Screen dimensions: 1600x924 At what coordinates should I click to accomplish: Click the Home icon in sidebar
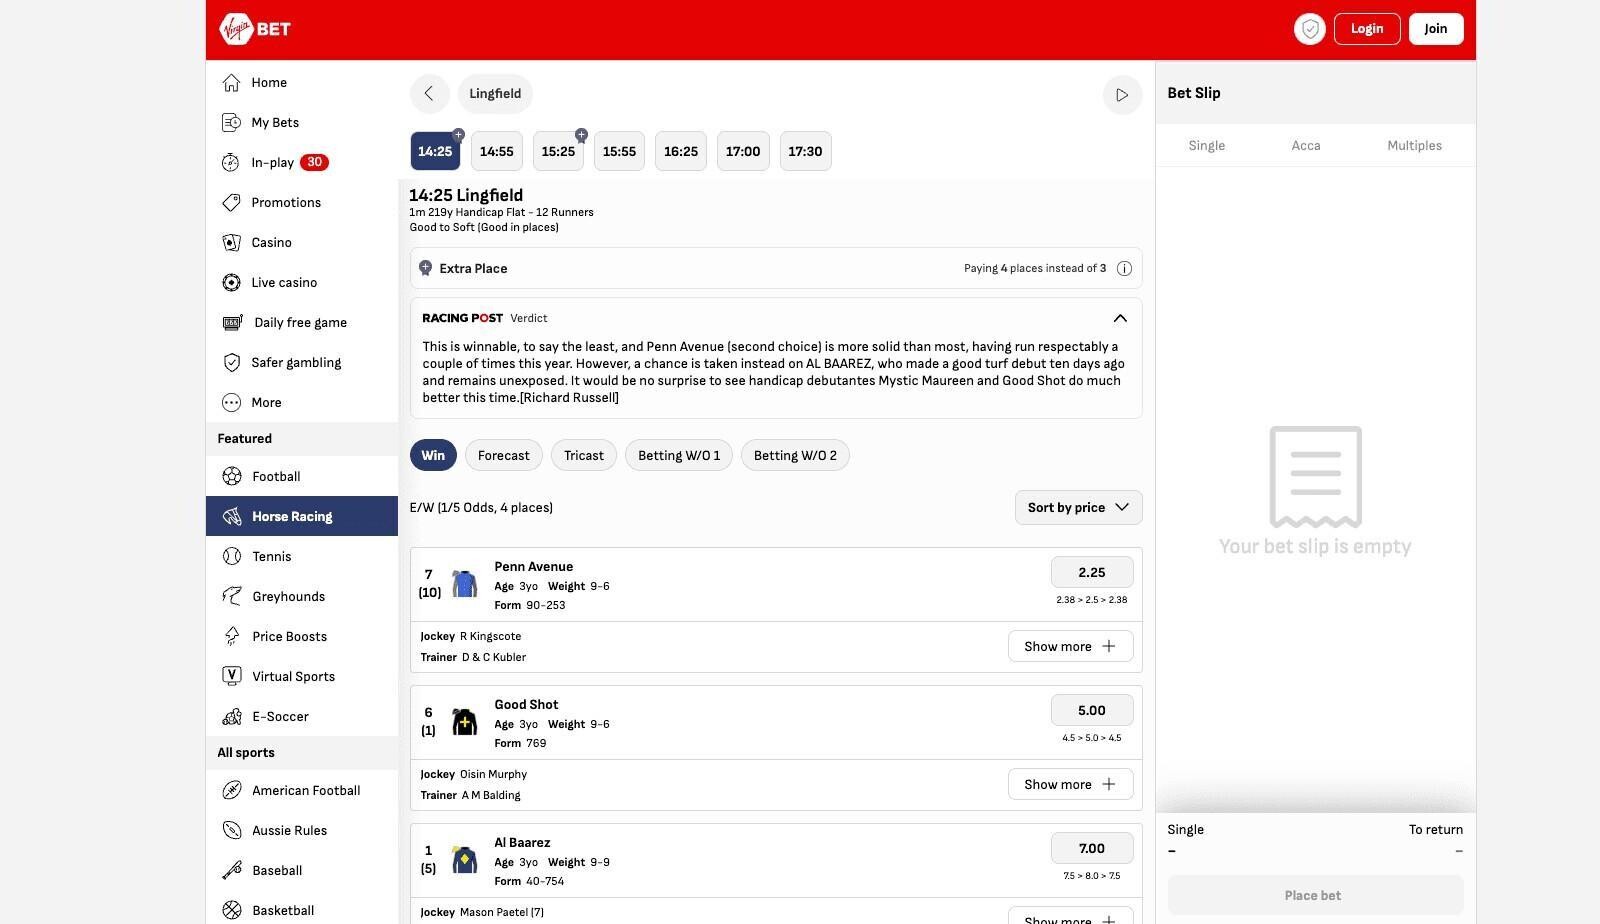(231, 82)
